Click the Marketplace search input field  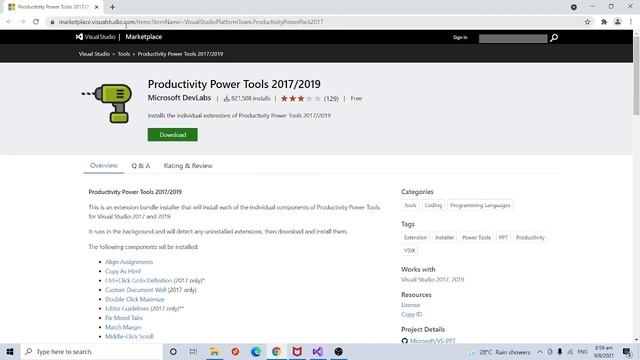pos(513,38)
